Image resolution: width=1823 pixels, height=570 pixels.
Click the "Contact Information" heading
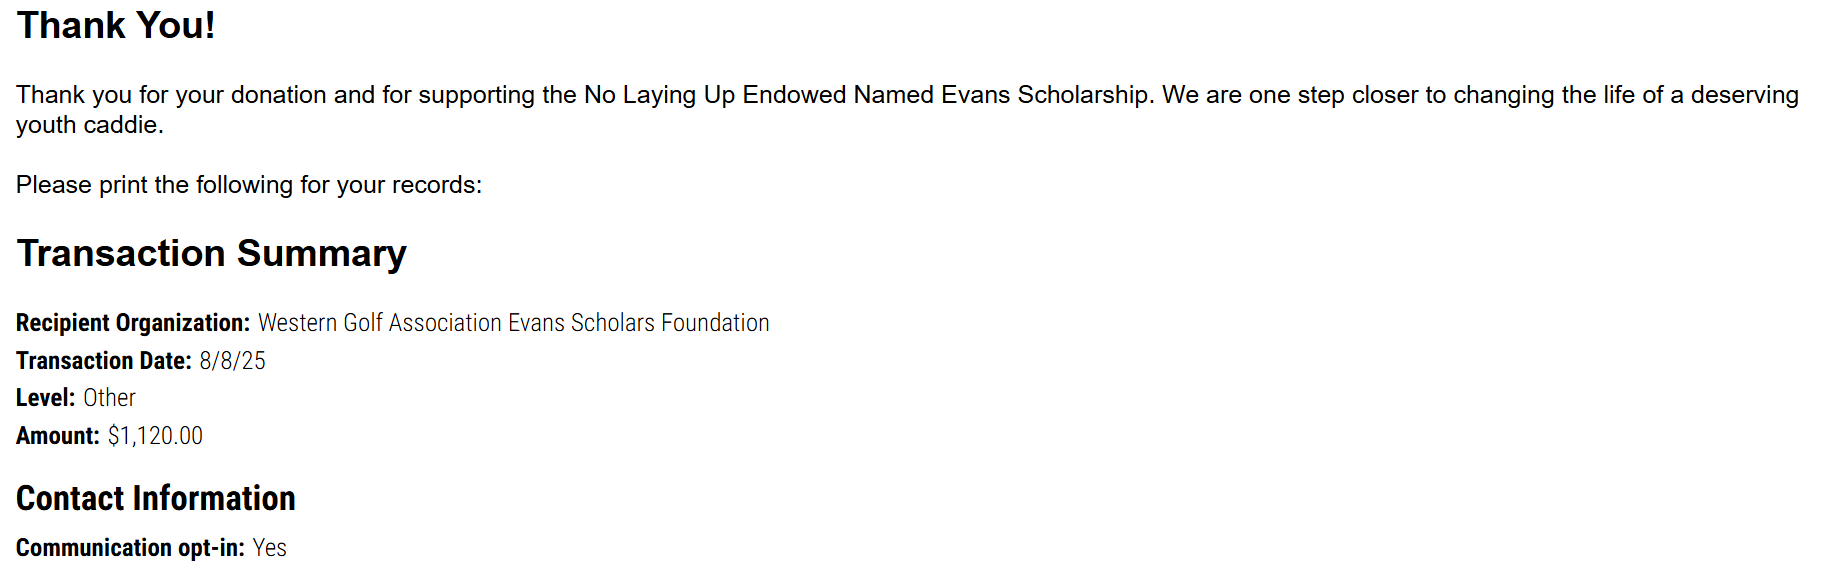point(156,498)
